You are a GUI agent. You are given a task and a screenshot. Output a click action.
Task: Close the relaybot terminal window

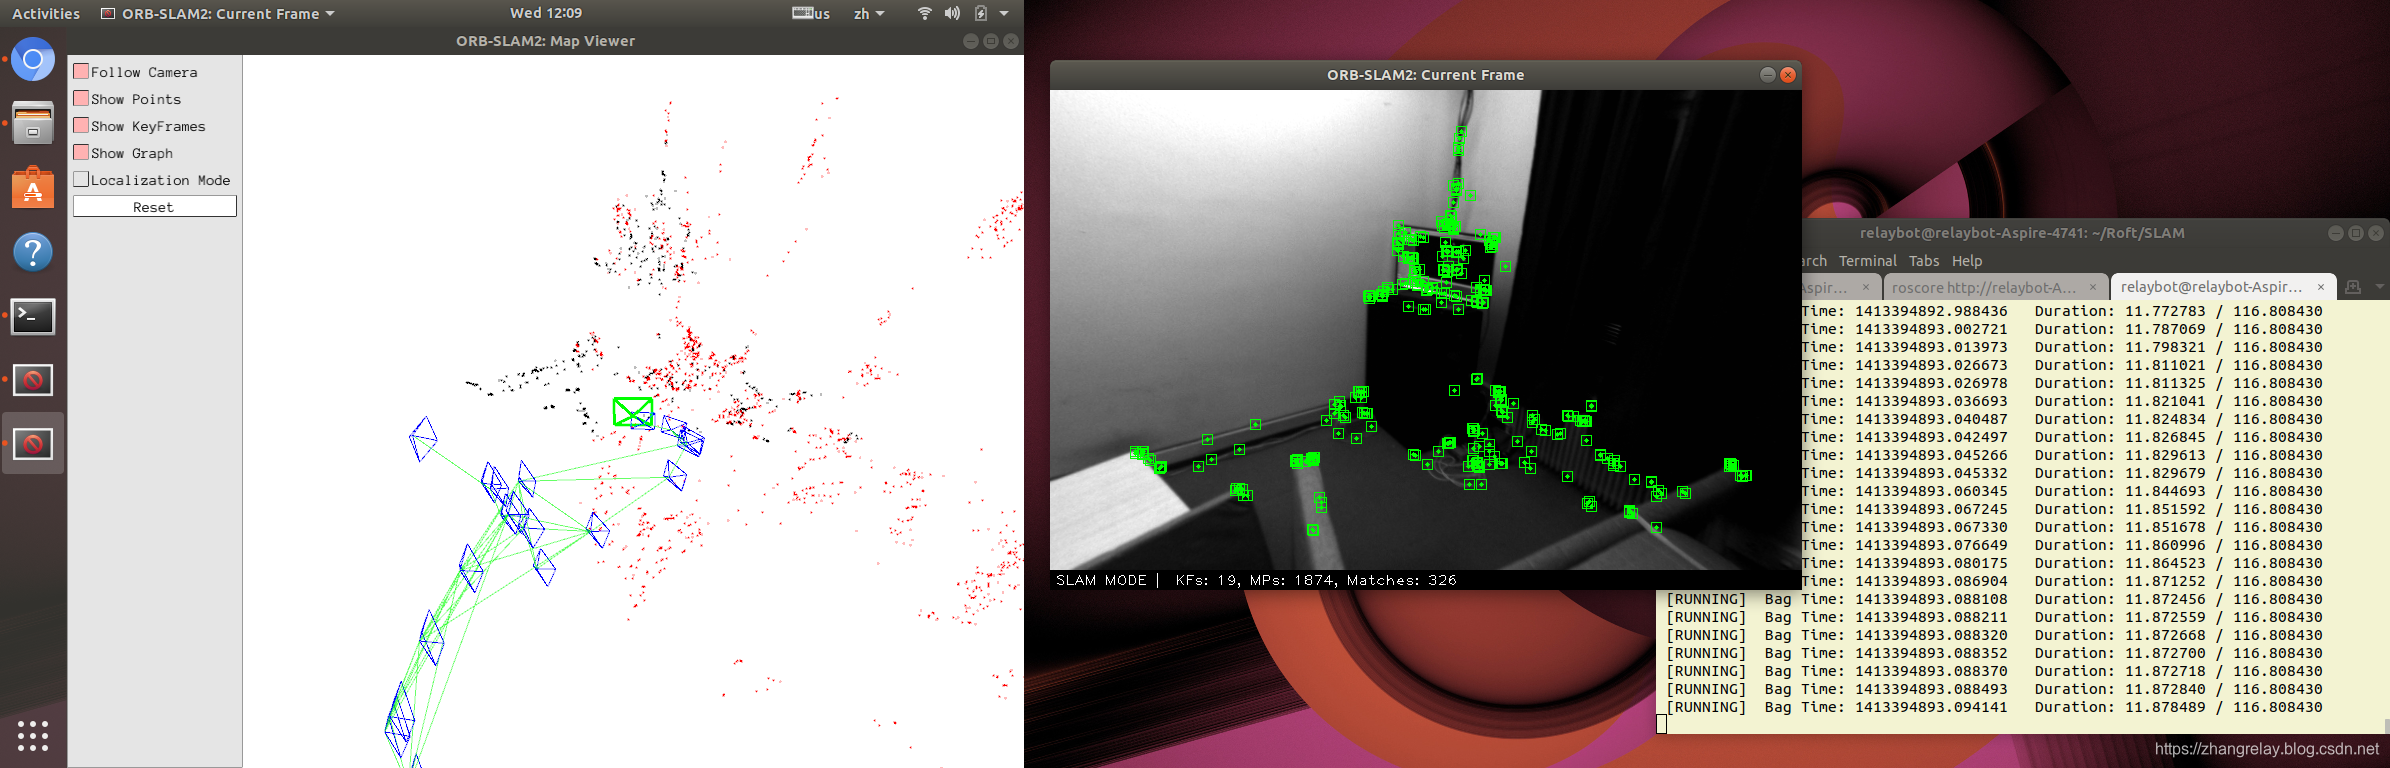[x=2376, y=233]
